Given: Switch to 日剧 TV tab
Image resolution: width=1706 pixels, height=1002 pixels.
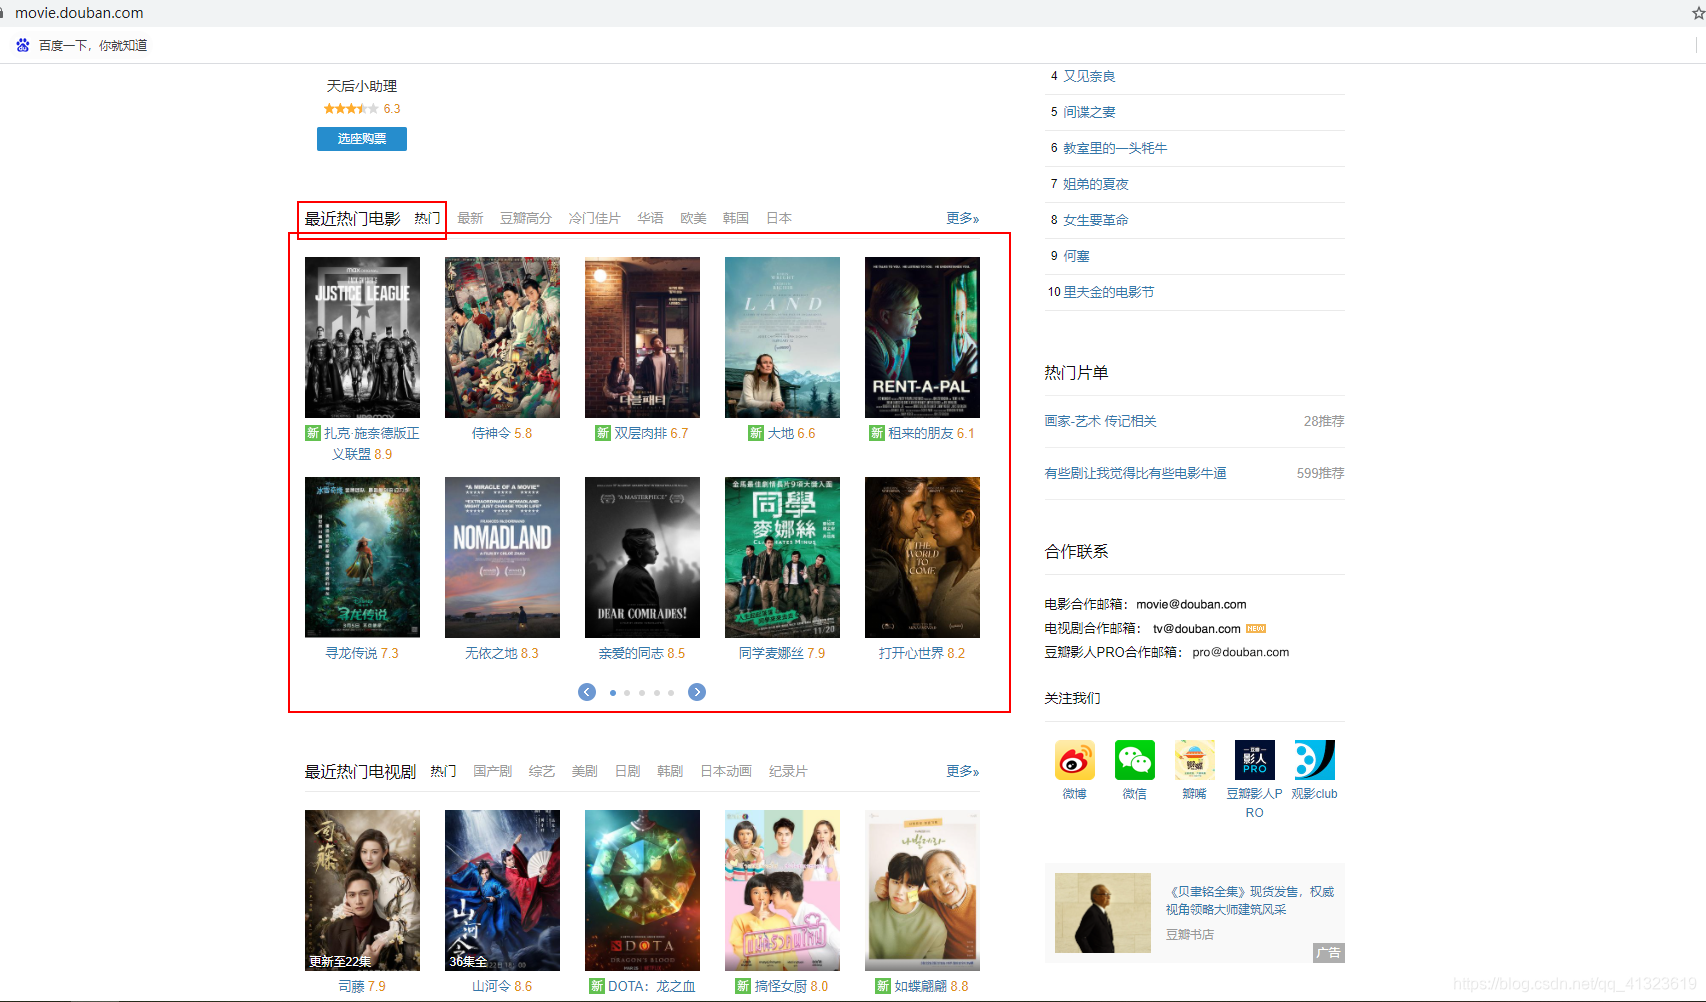Looking at the screenshot, I should pyautogui.click(x=628, y=771).
